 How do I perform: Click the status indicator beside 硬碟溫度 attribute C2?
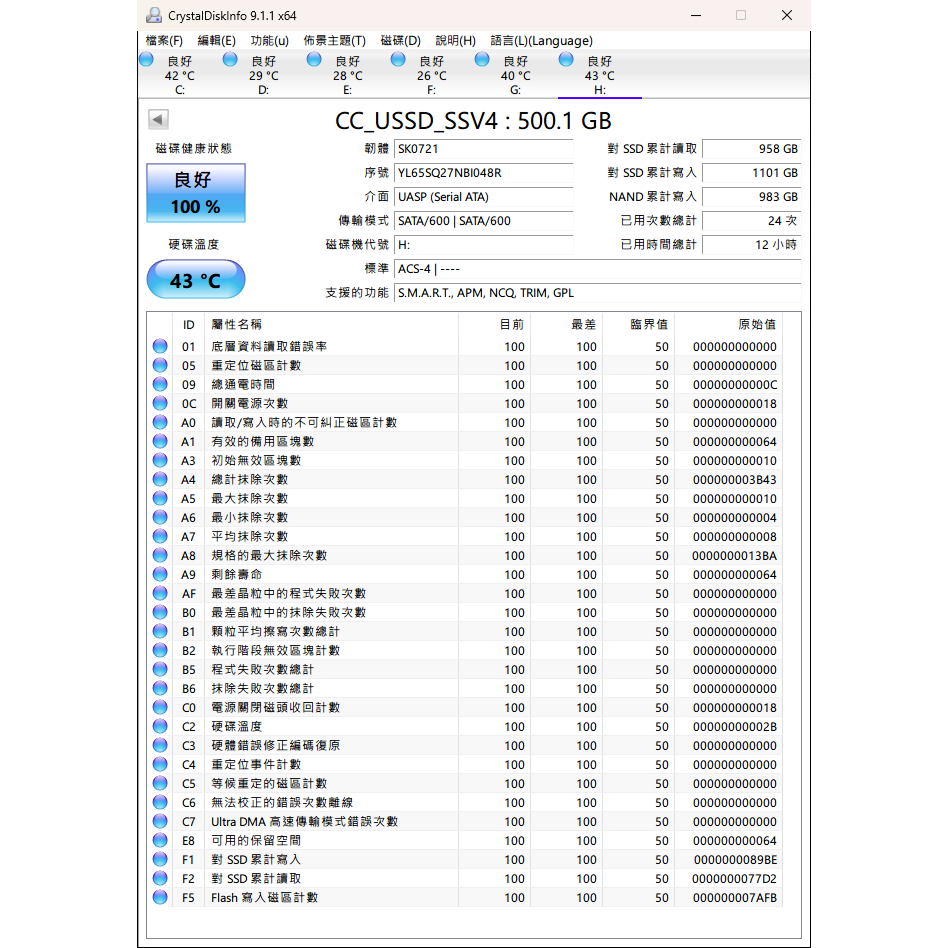pyautogui.click(x=159, y=726)
